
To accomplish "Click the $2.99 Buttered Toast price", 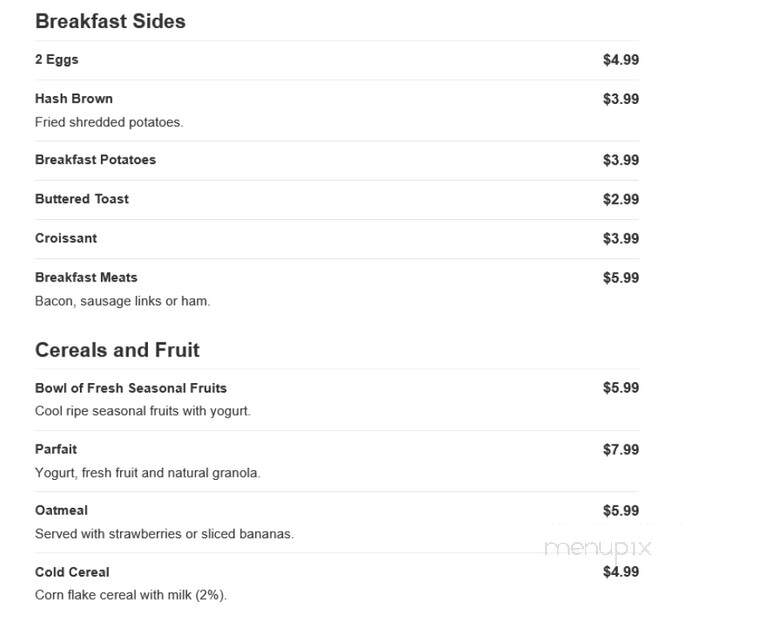I will click(621, 199).
